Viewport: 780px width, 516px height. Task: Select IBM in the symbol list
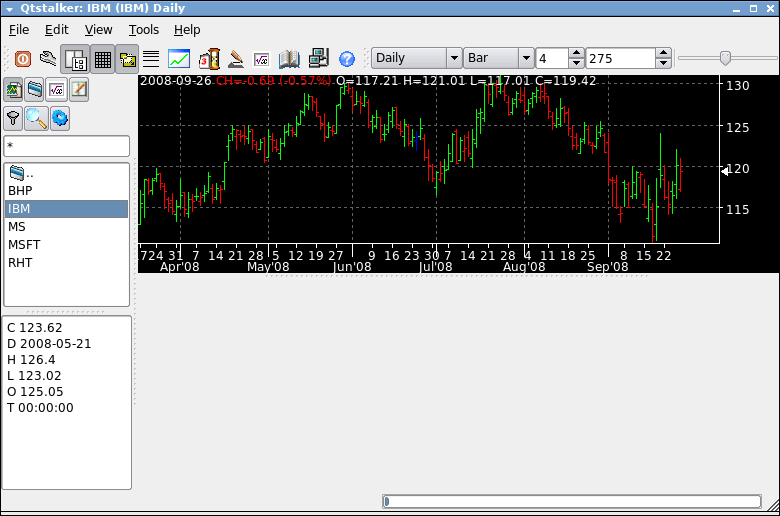67,209
